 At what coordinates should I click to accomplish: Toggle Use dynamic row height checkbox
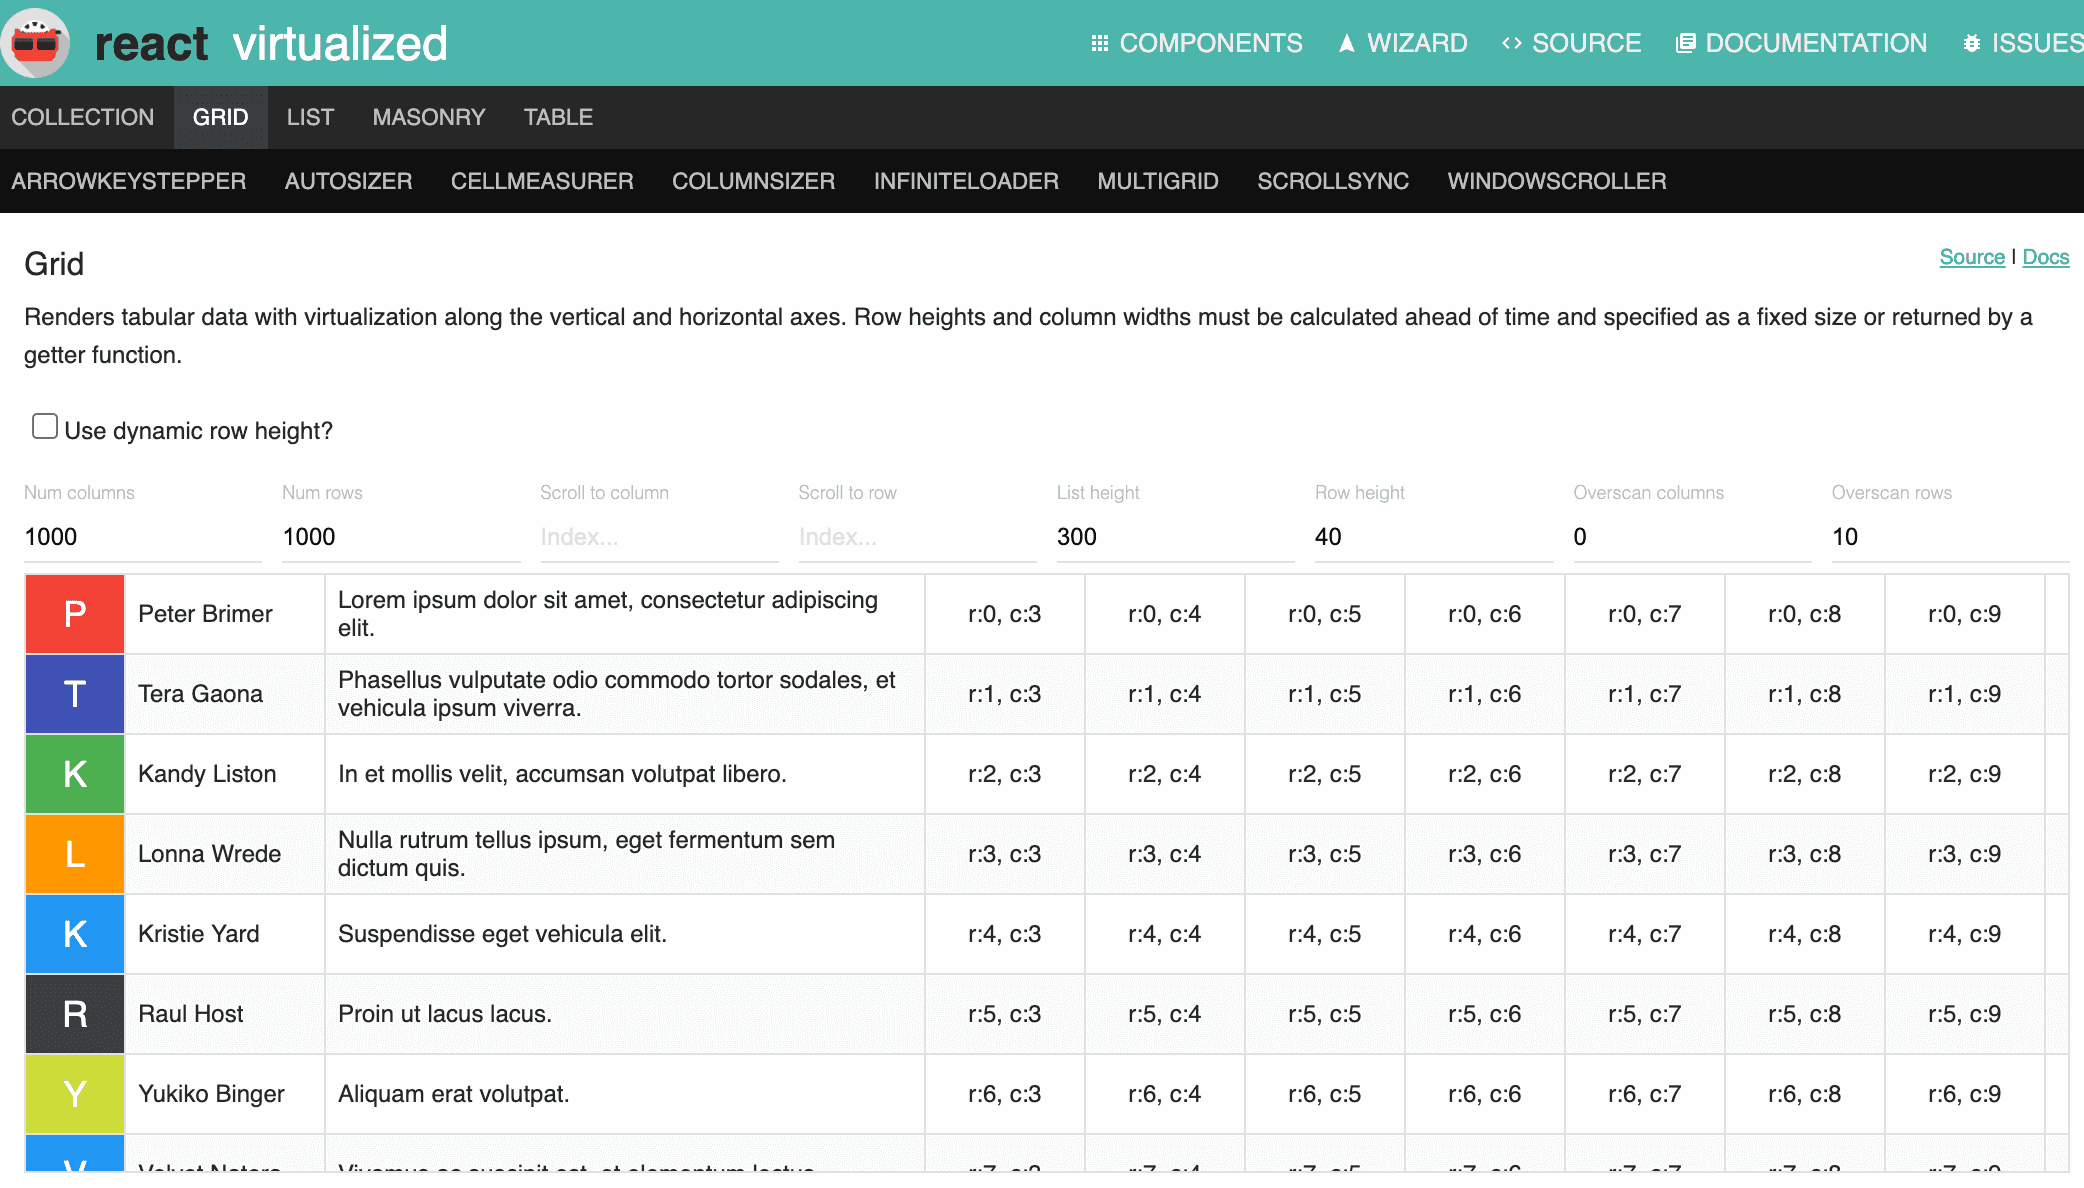(44, 428)
